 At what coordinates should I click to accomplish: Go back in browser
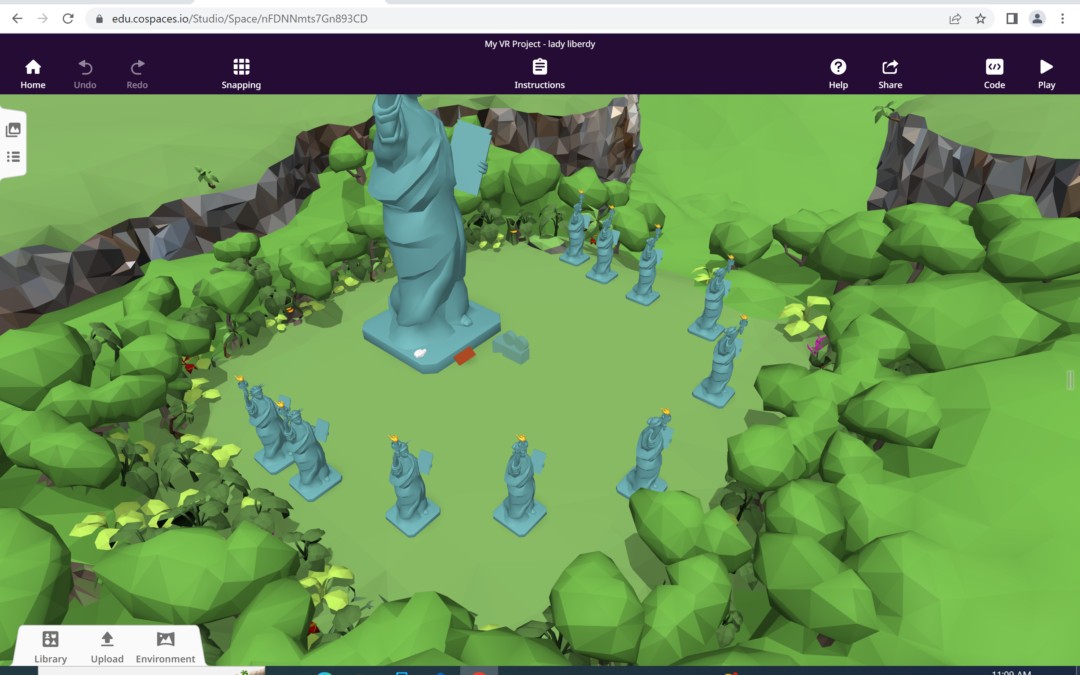click(x=17, y=19)
